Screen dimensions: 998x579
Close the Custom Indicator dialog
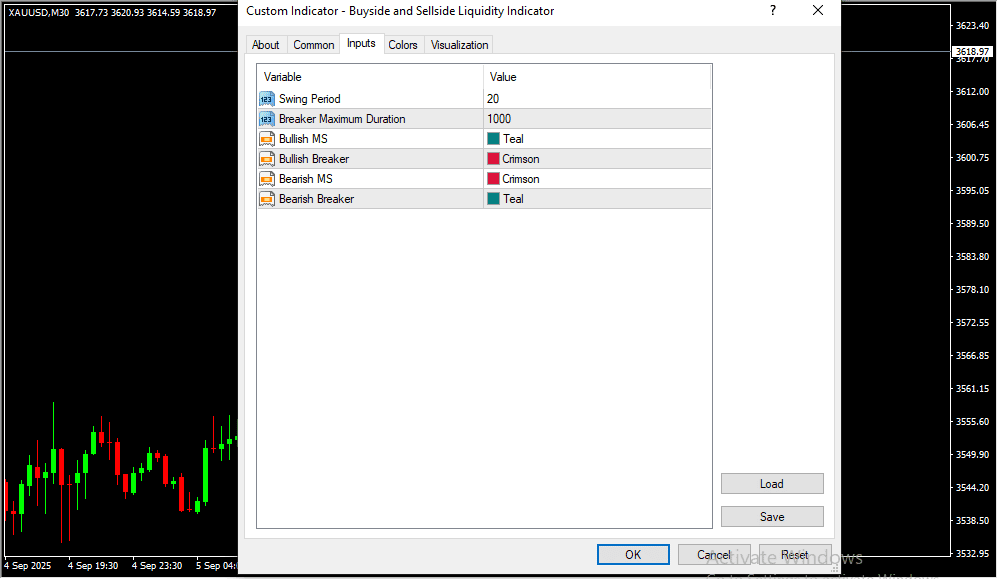(x=818, y=11)
